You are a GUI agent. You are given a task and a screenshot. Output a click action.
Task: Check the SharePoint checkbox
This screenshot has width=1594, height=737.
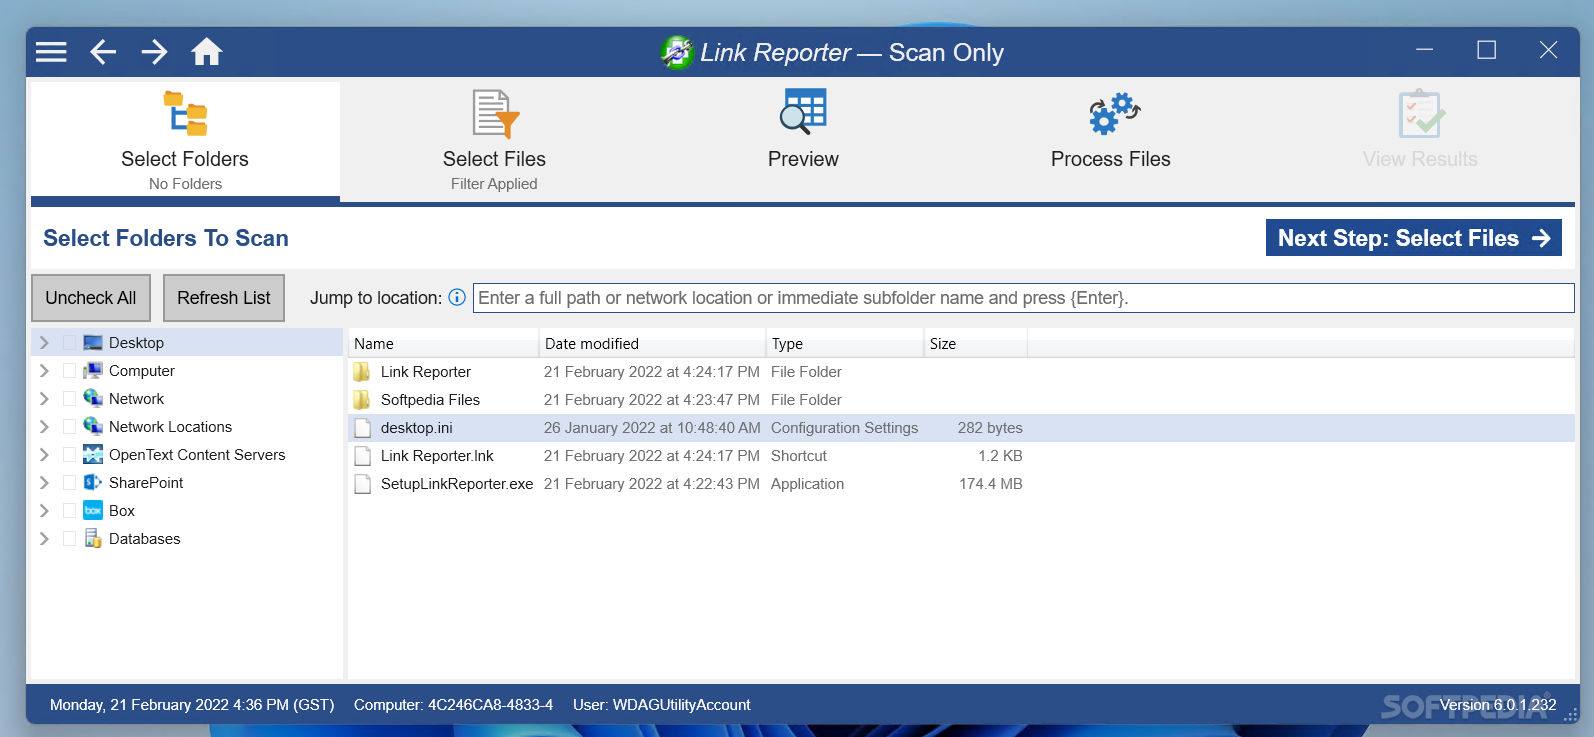click(69, 483)
